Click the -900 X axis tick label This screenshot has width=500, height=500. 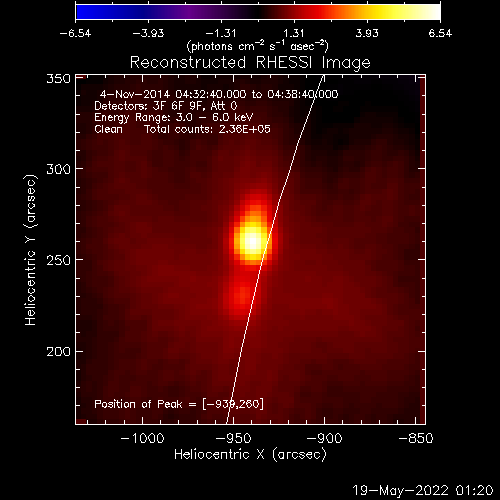[x=324, y=438]
